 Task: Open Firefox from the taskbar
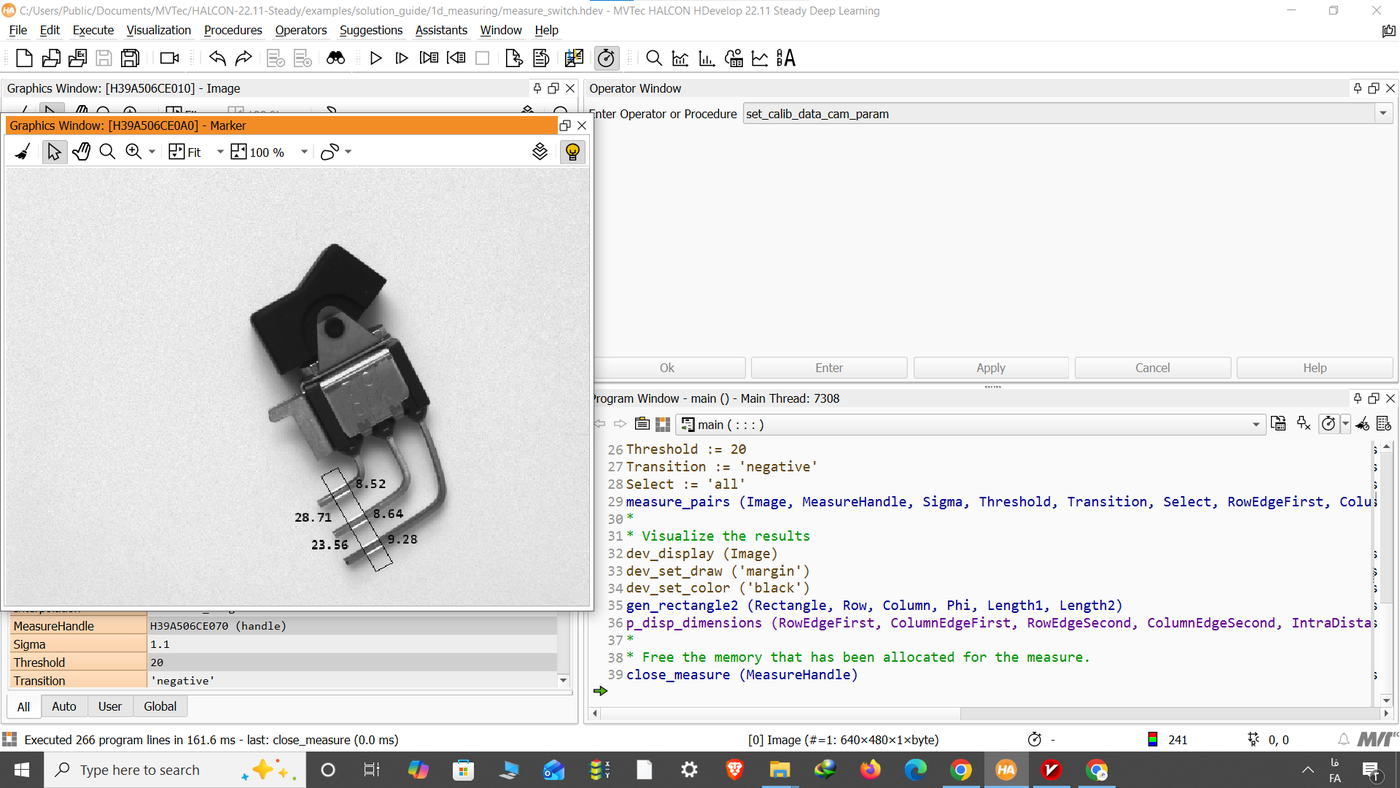tap(870, 770)
